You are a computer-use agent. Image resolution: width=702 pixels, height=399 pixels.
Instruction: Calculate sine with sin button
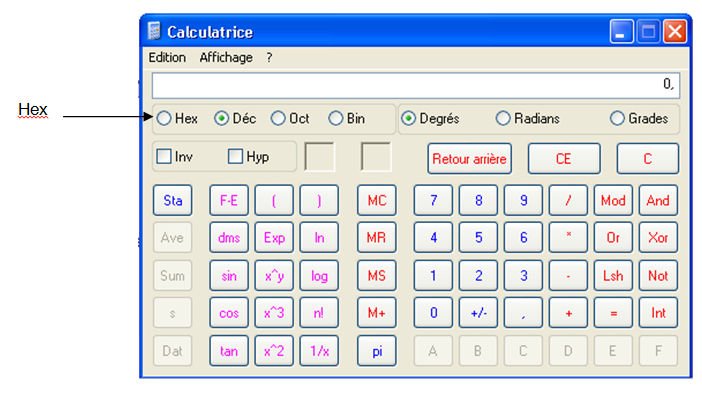229,275
